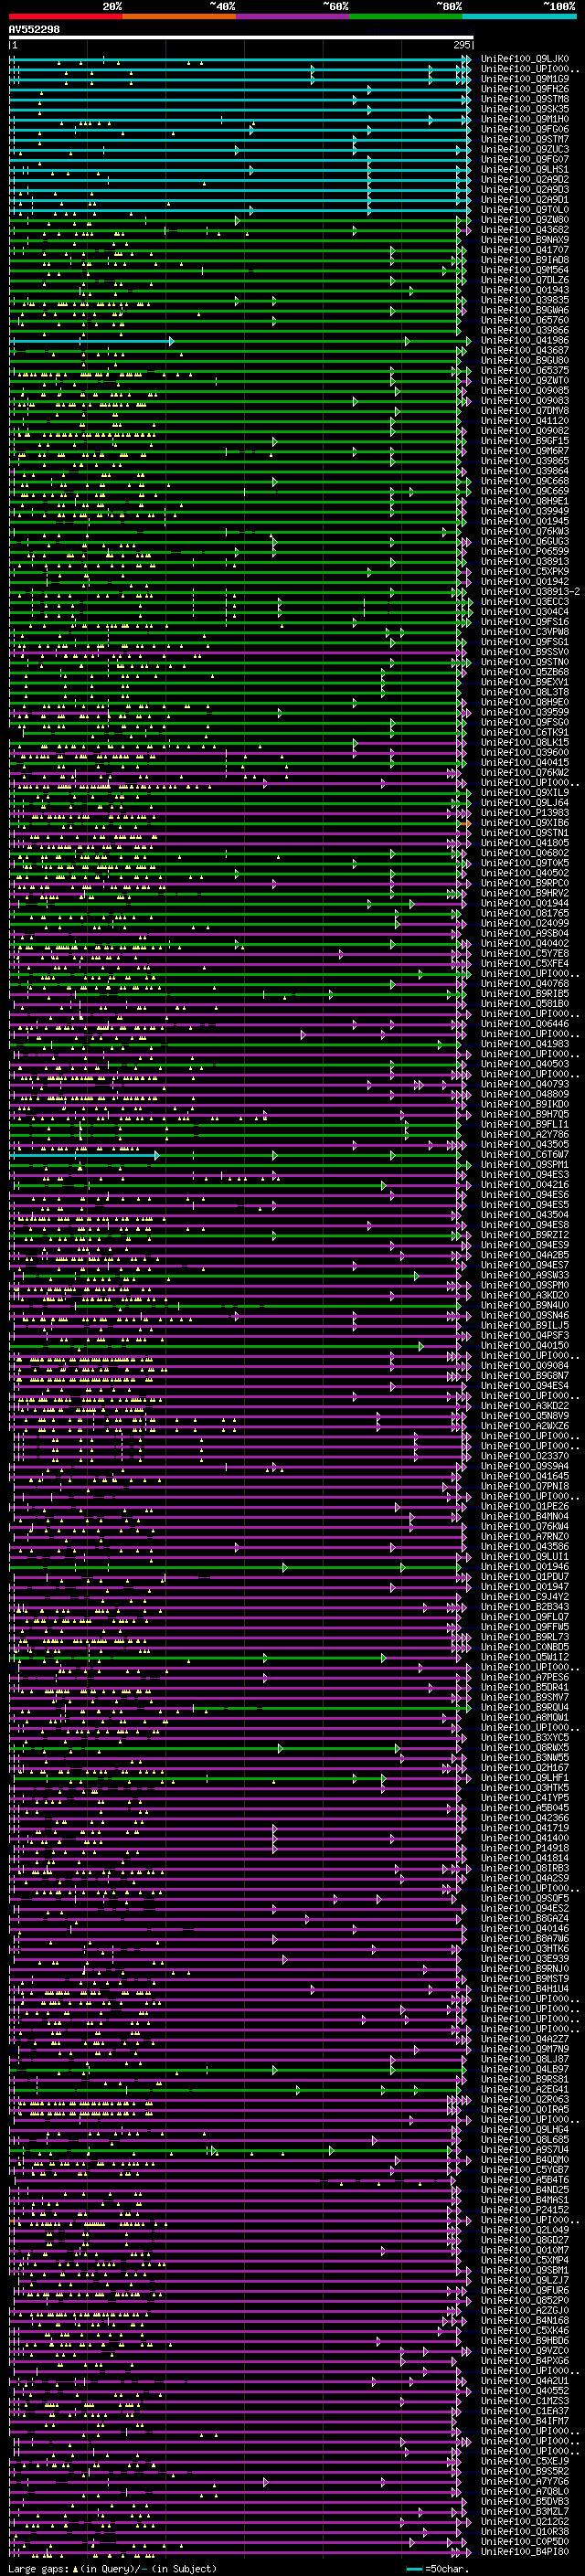
Task: Select the UniRef100_Q9LHS1 label
Action: pos(525,169)
